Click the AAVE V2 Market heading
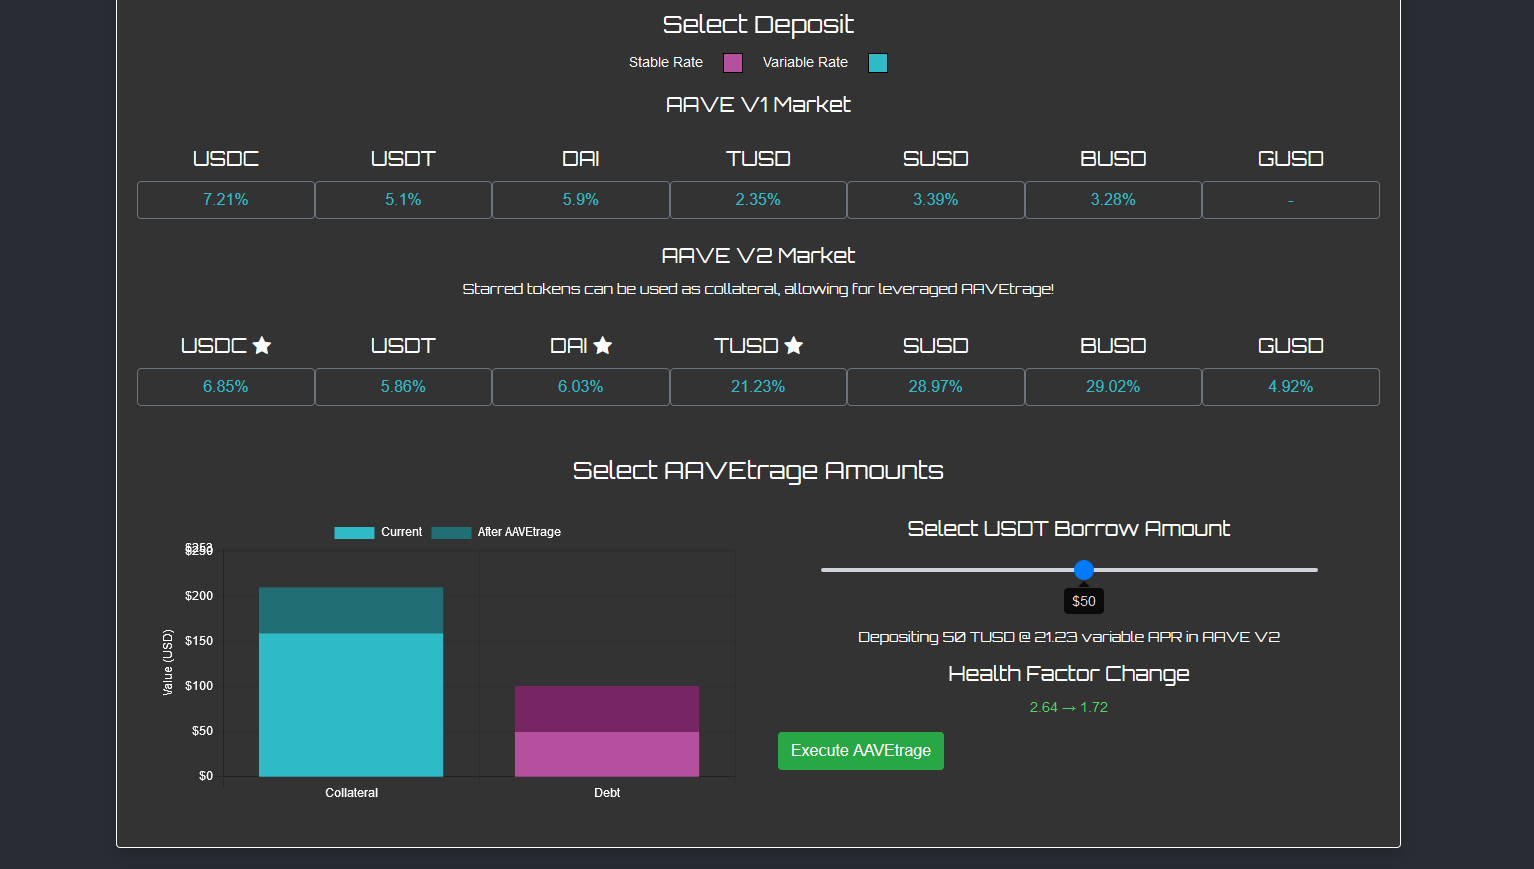 tap(758, 256)
